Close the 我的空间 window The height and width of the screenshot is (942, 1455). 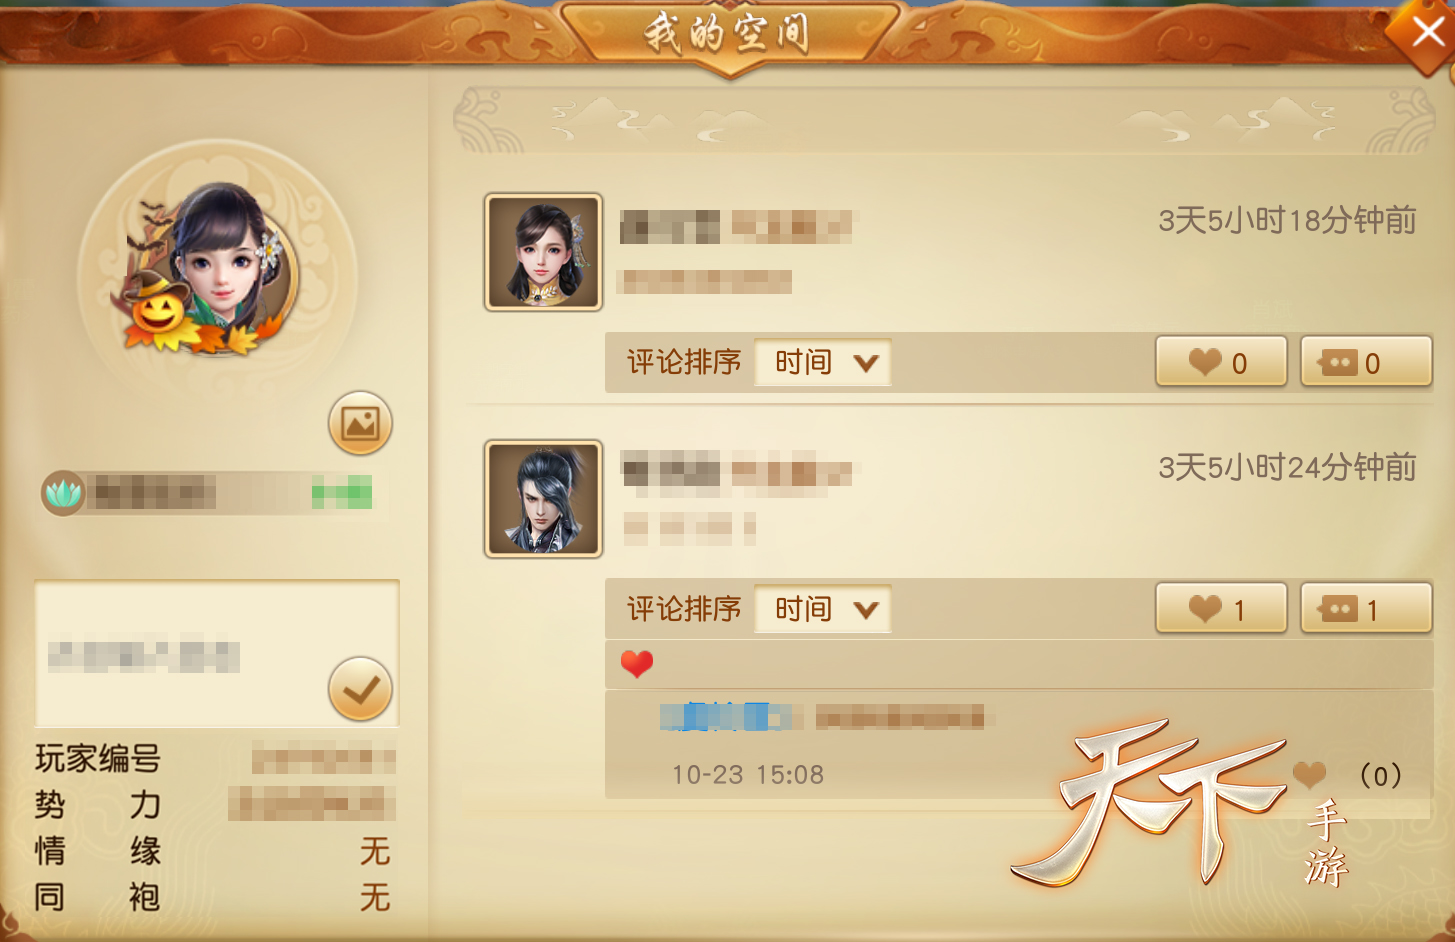(x=1426, y=32)
